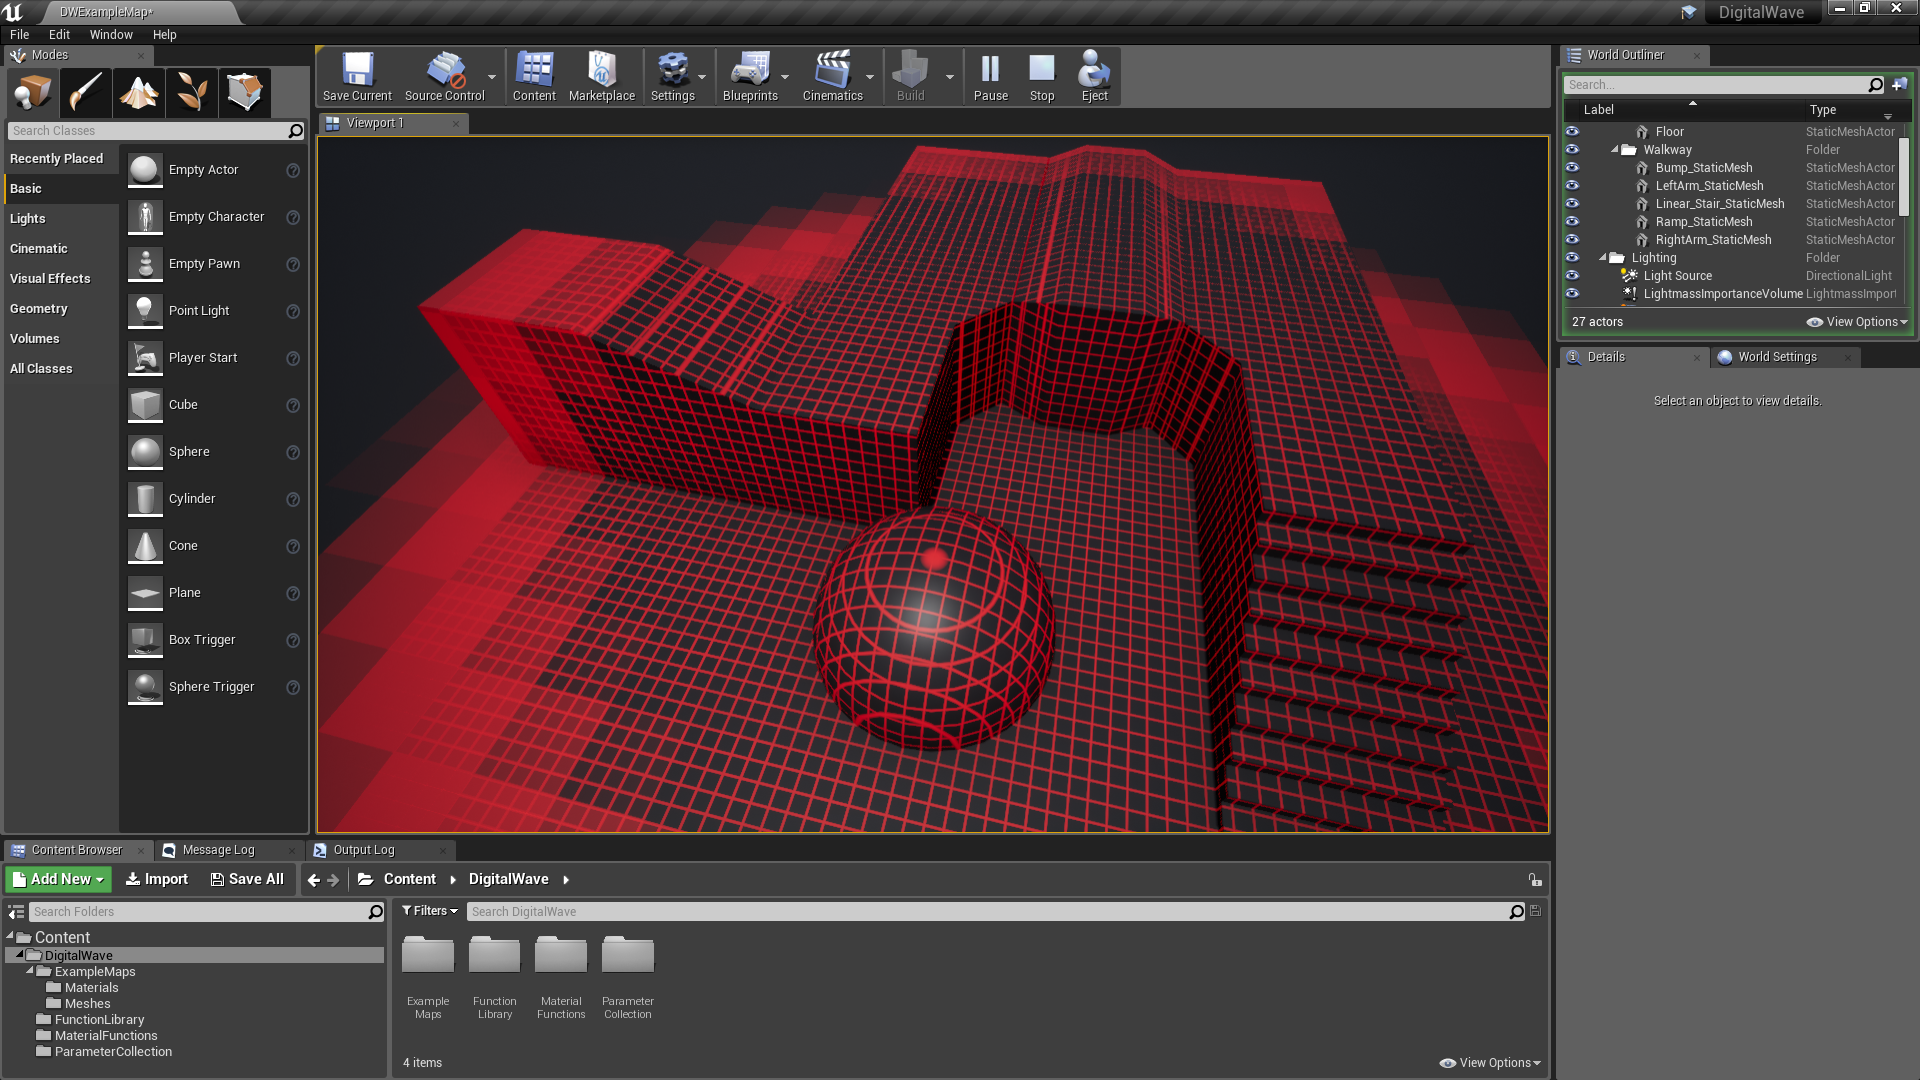This screenshot has height=1080, width=1920.
Task: Select the Point Light class icon
Action: (145, 311)
